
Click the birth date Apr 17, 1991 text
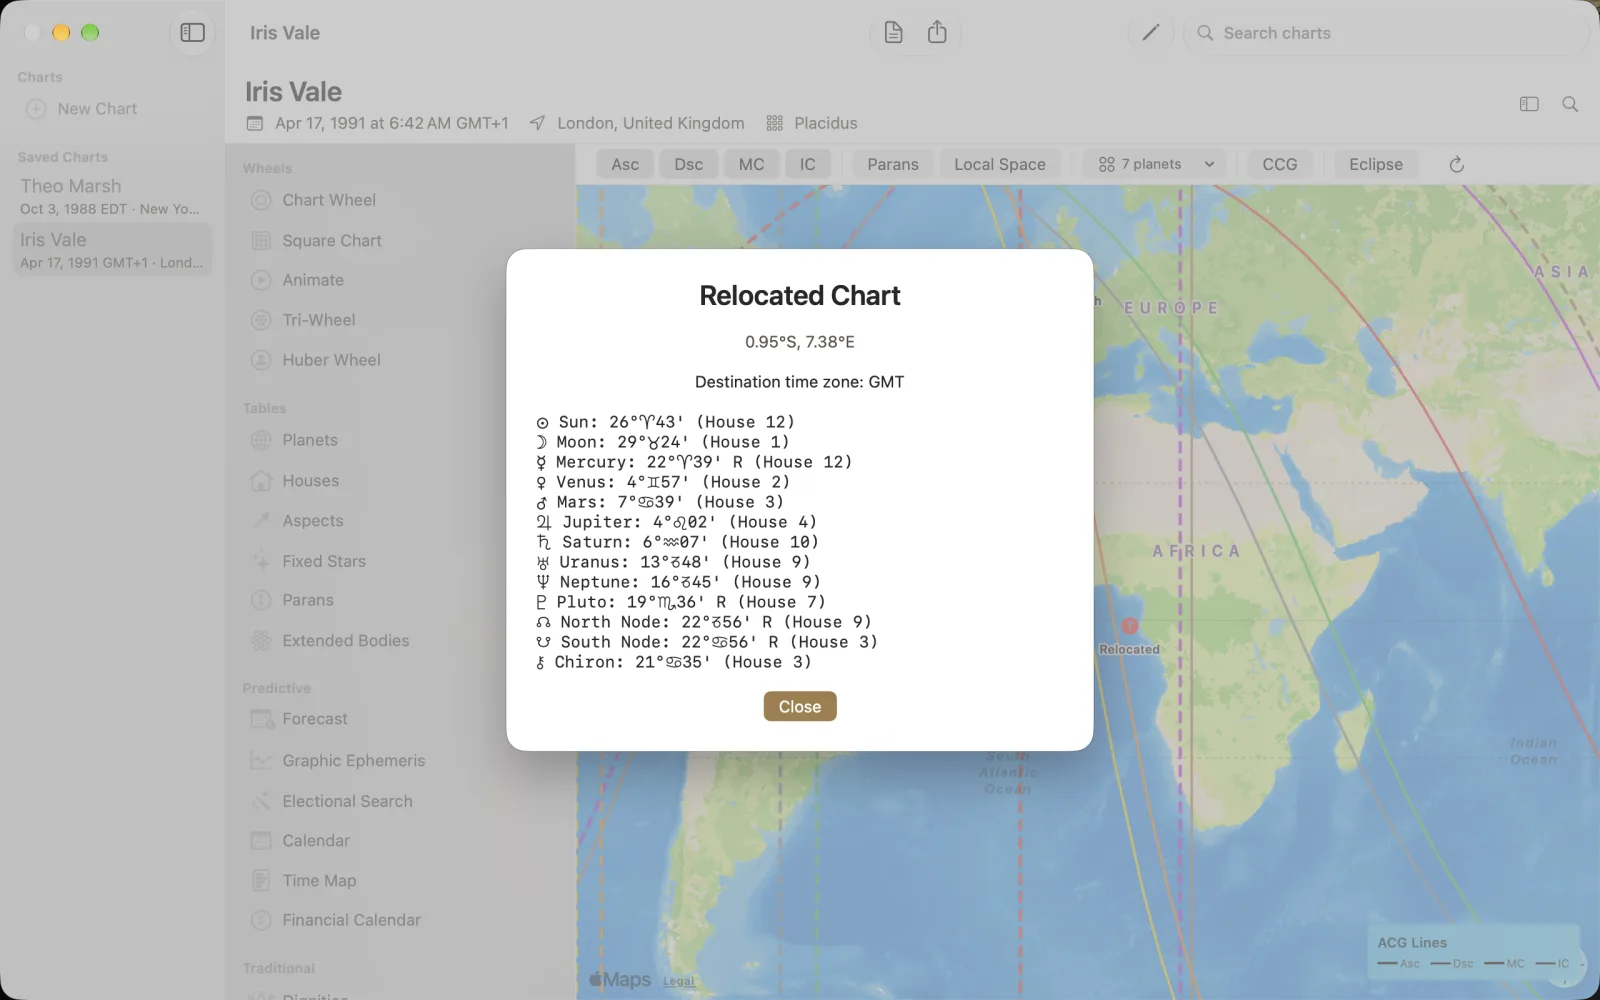392,123
